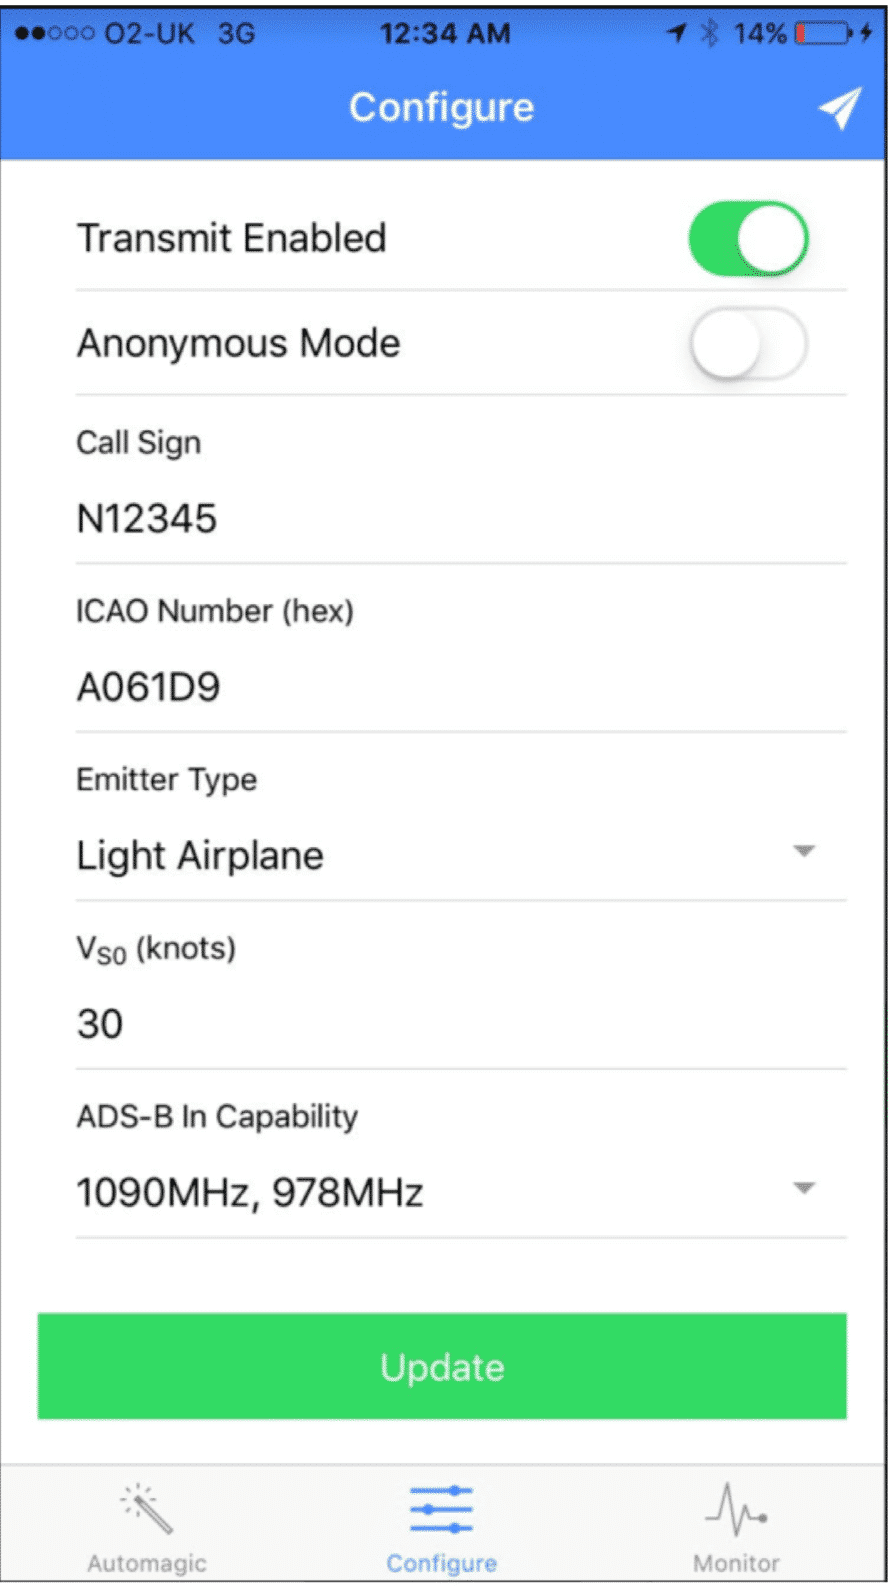Edit the Call Sign field N12345

147,519
